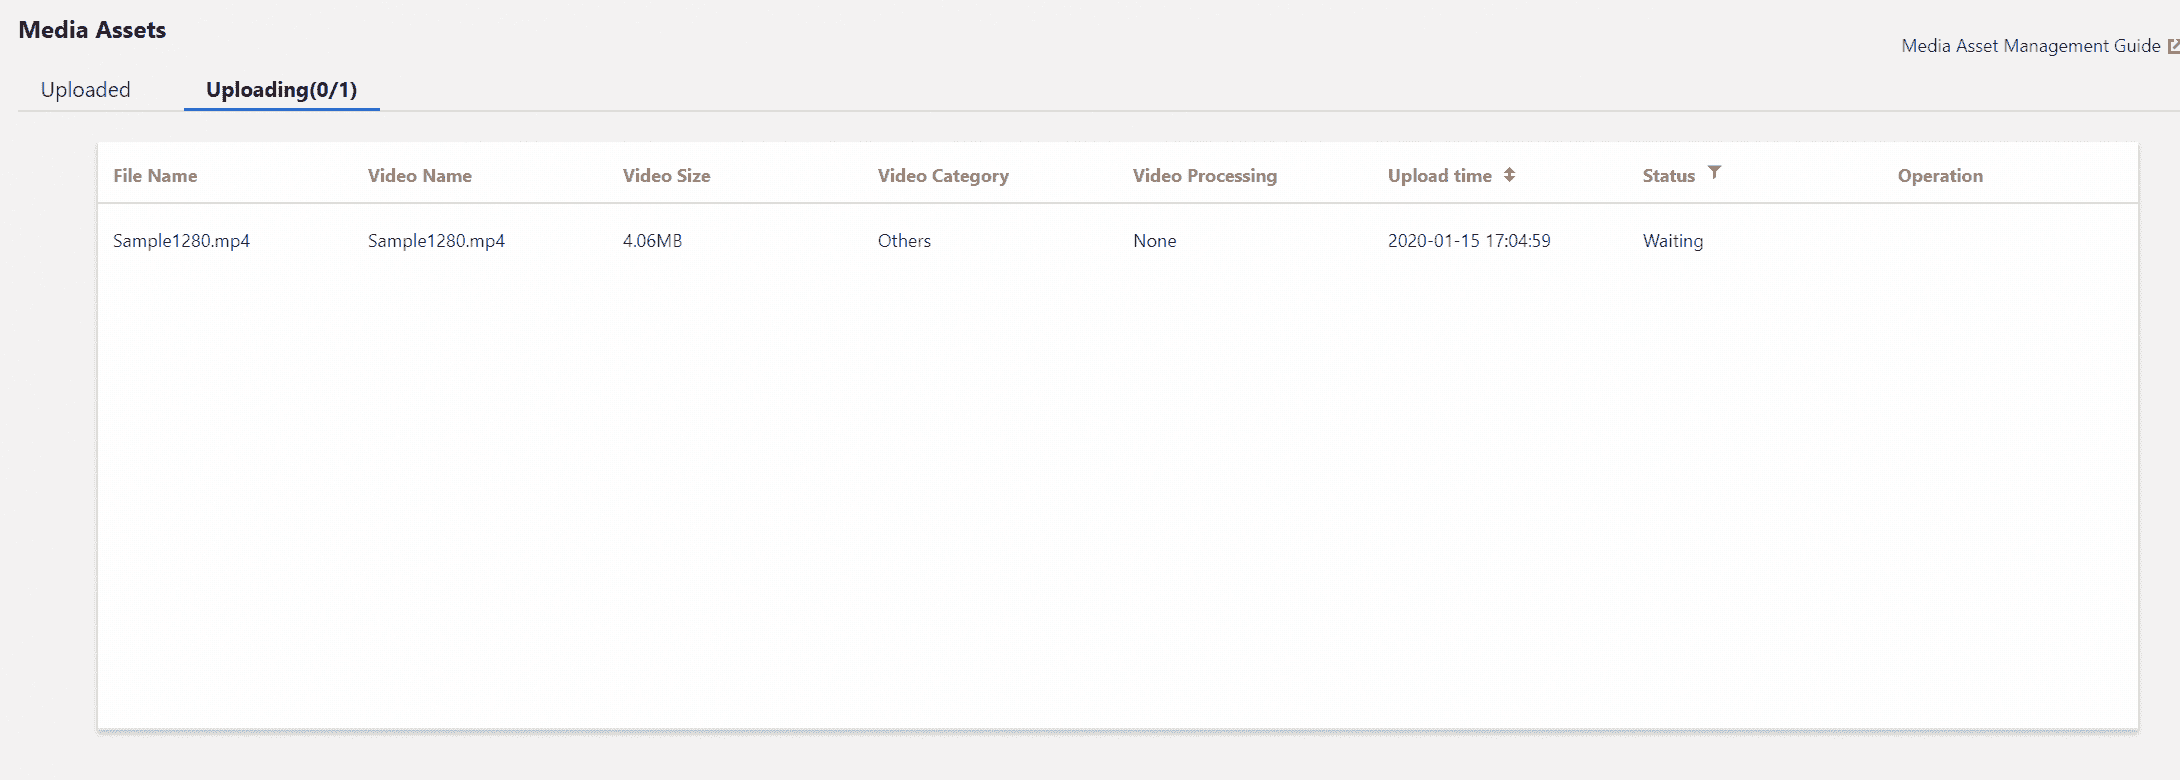Click the Upload time header label
Screen dimensions: 2180x780
pos(1439,176)
